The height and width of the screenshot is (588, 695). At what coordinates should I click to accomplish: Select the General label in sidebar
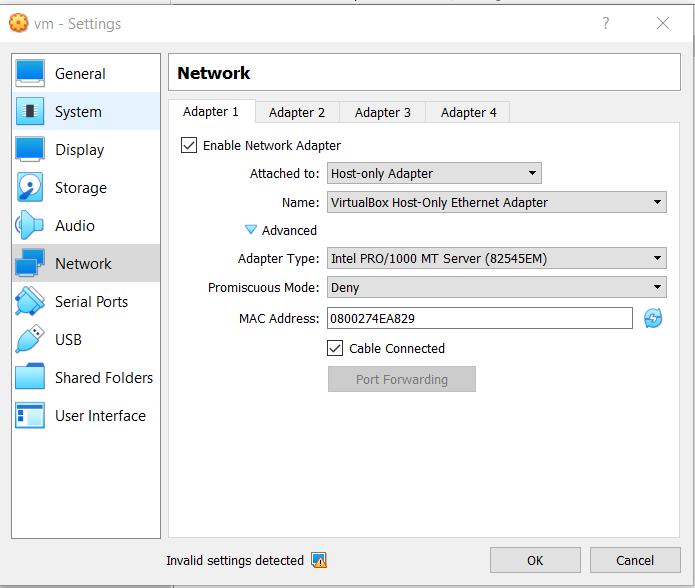coord(80,74)
